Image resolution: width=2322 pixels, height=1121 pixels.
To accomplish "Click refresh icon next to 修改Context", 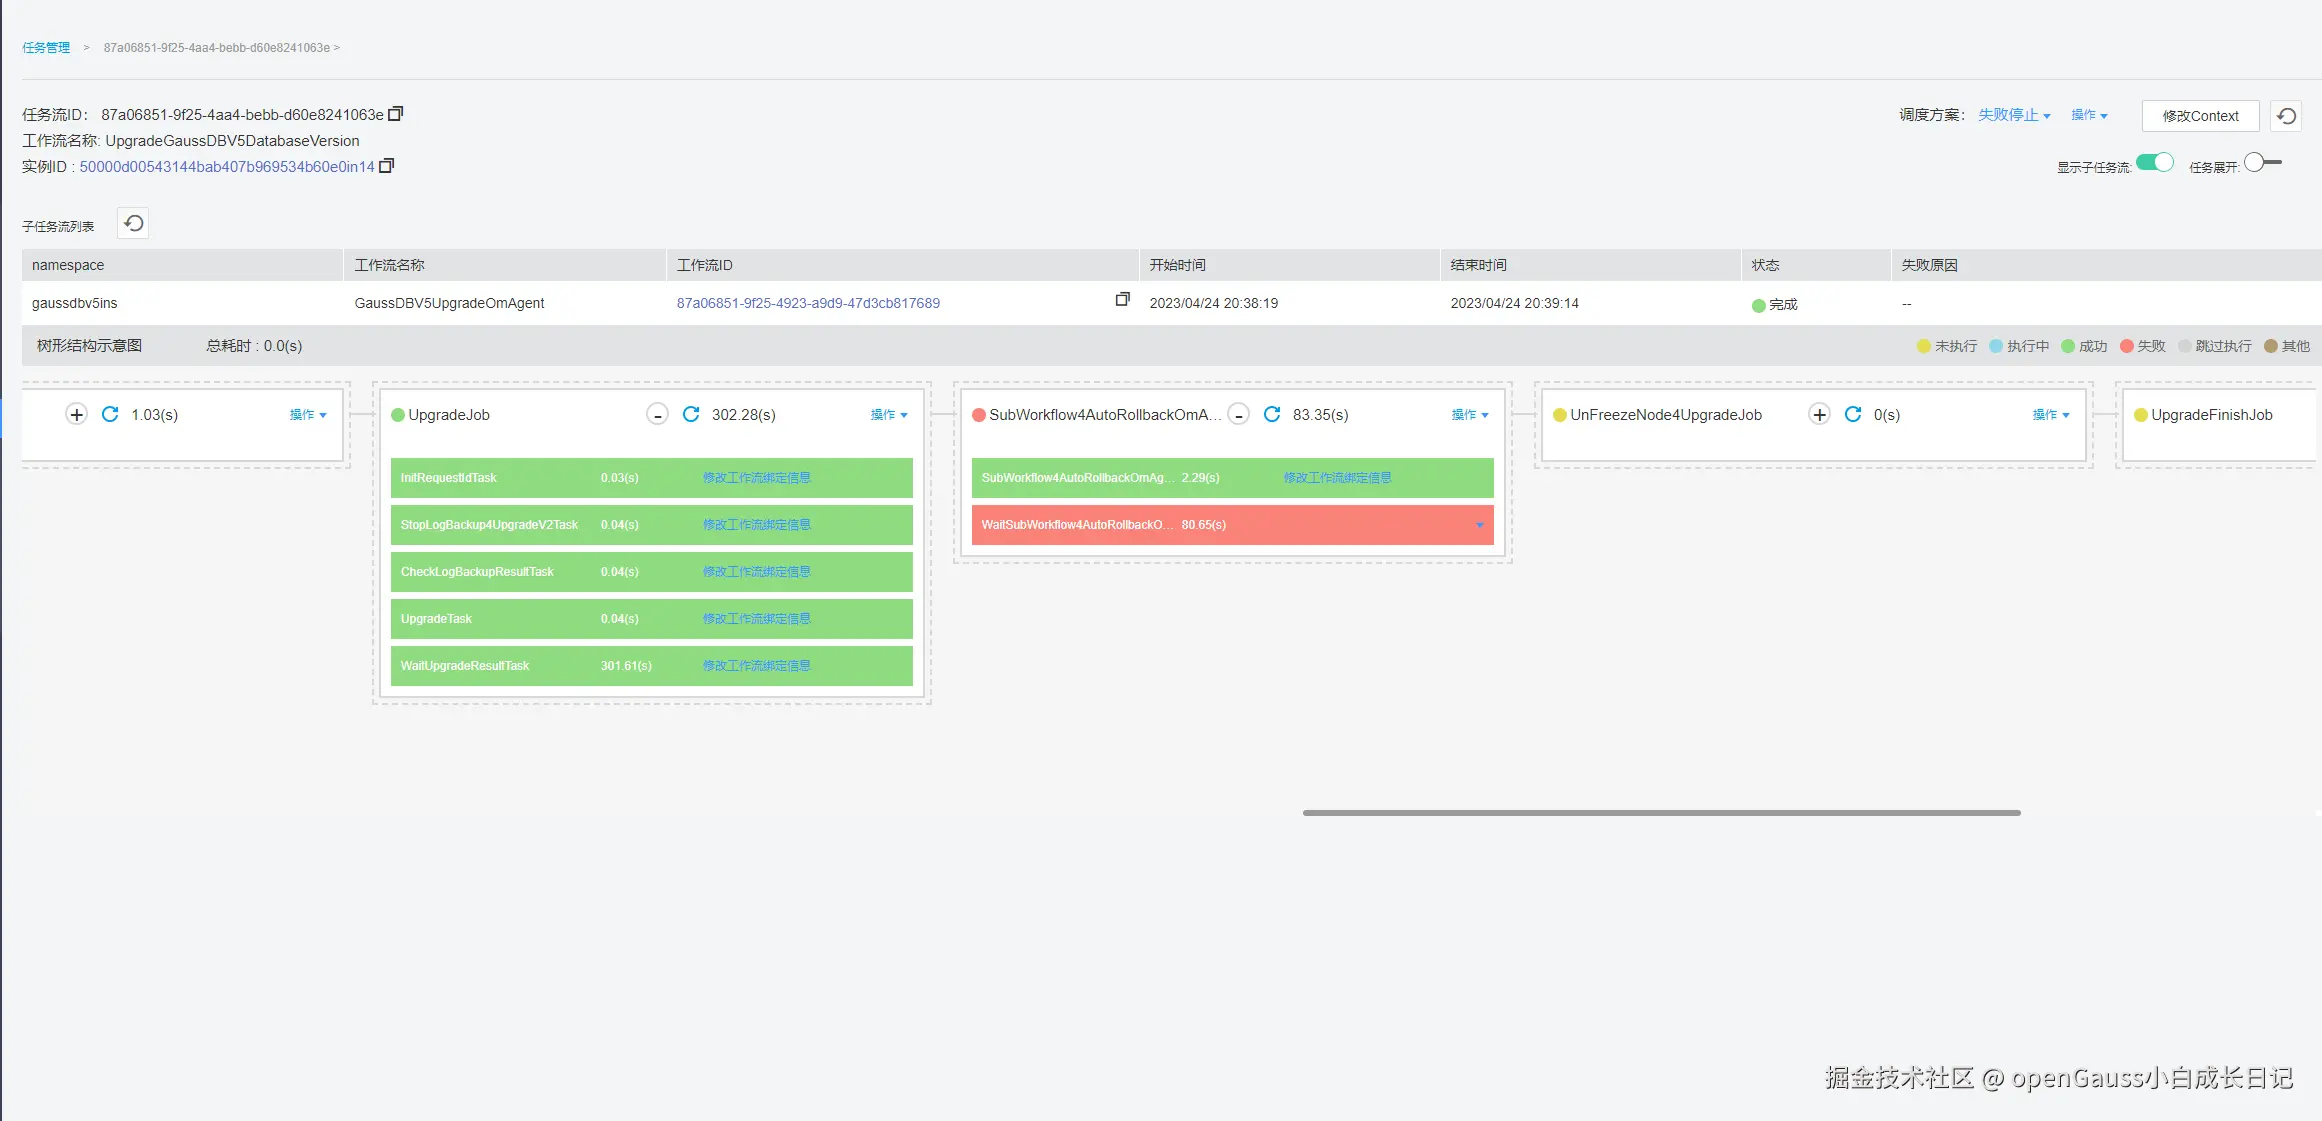I will [x=2286, y=116].
